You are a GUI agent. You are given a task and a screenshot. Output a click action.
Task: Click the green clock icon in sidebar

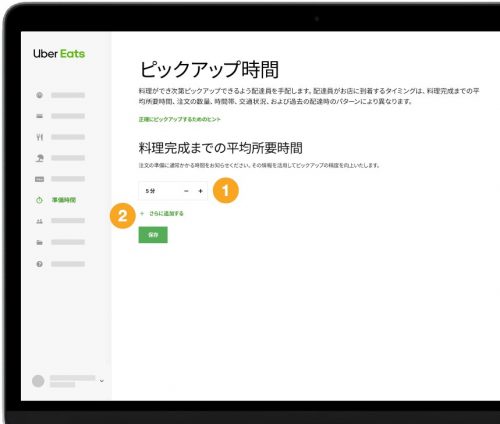[39, 200]
